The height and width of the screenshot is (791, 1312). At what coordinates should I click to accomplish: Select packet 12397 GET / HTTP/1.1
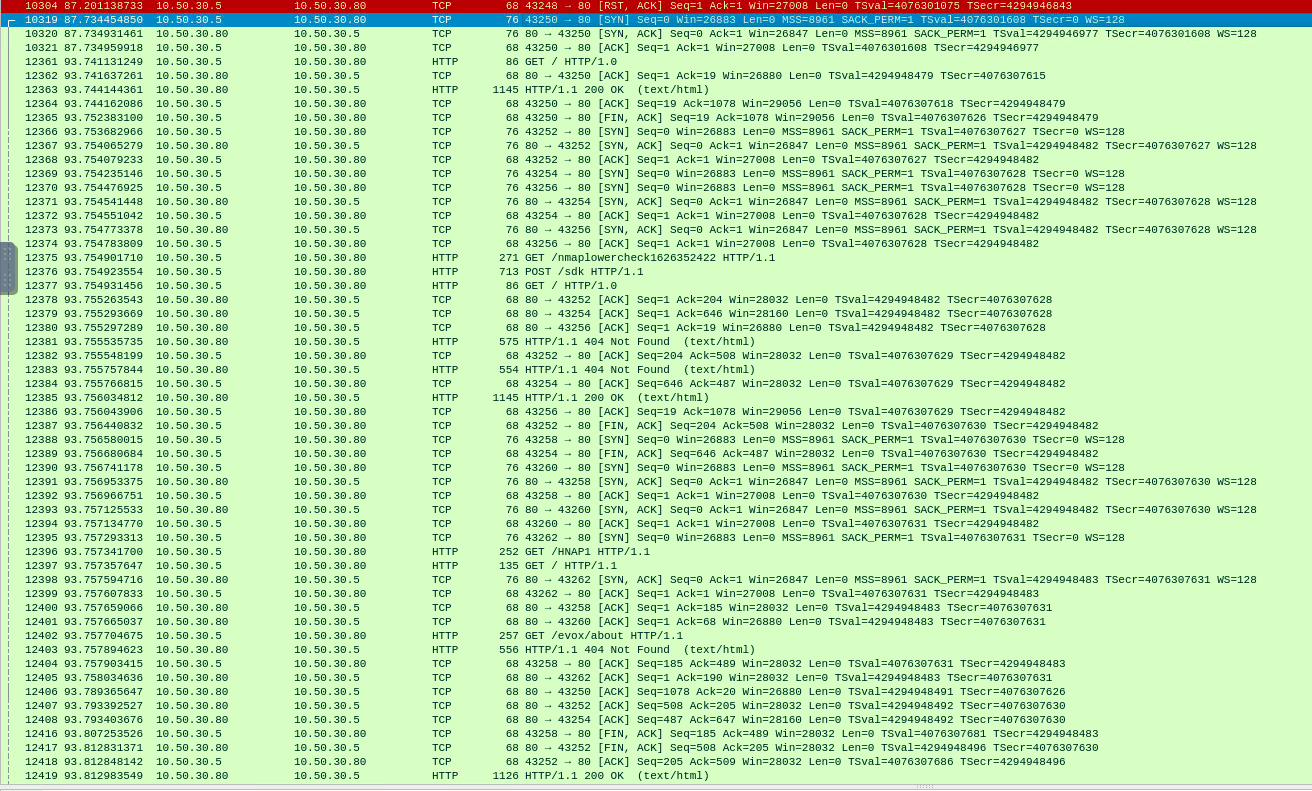click(600, 566)
